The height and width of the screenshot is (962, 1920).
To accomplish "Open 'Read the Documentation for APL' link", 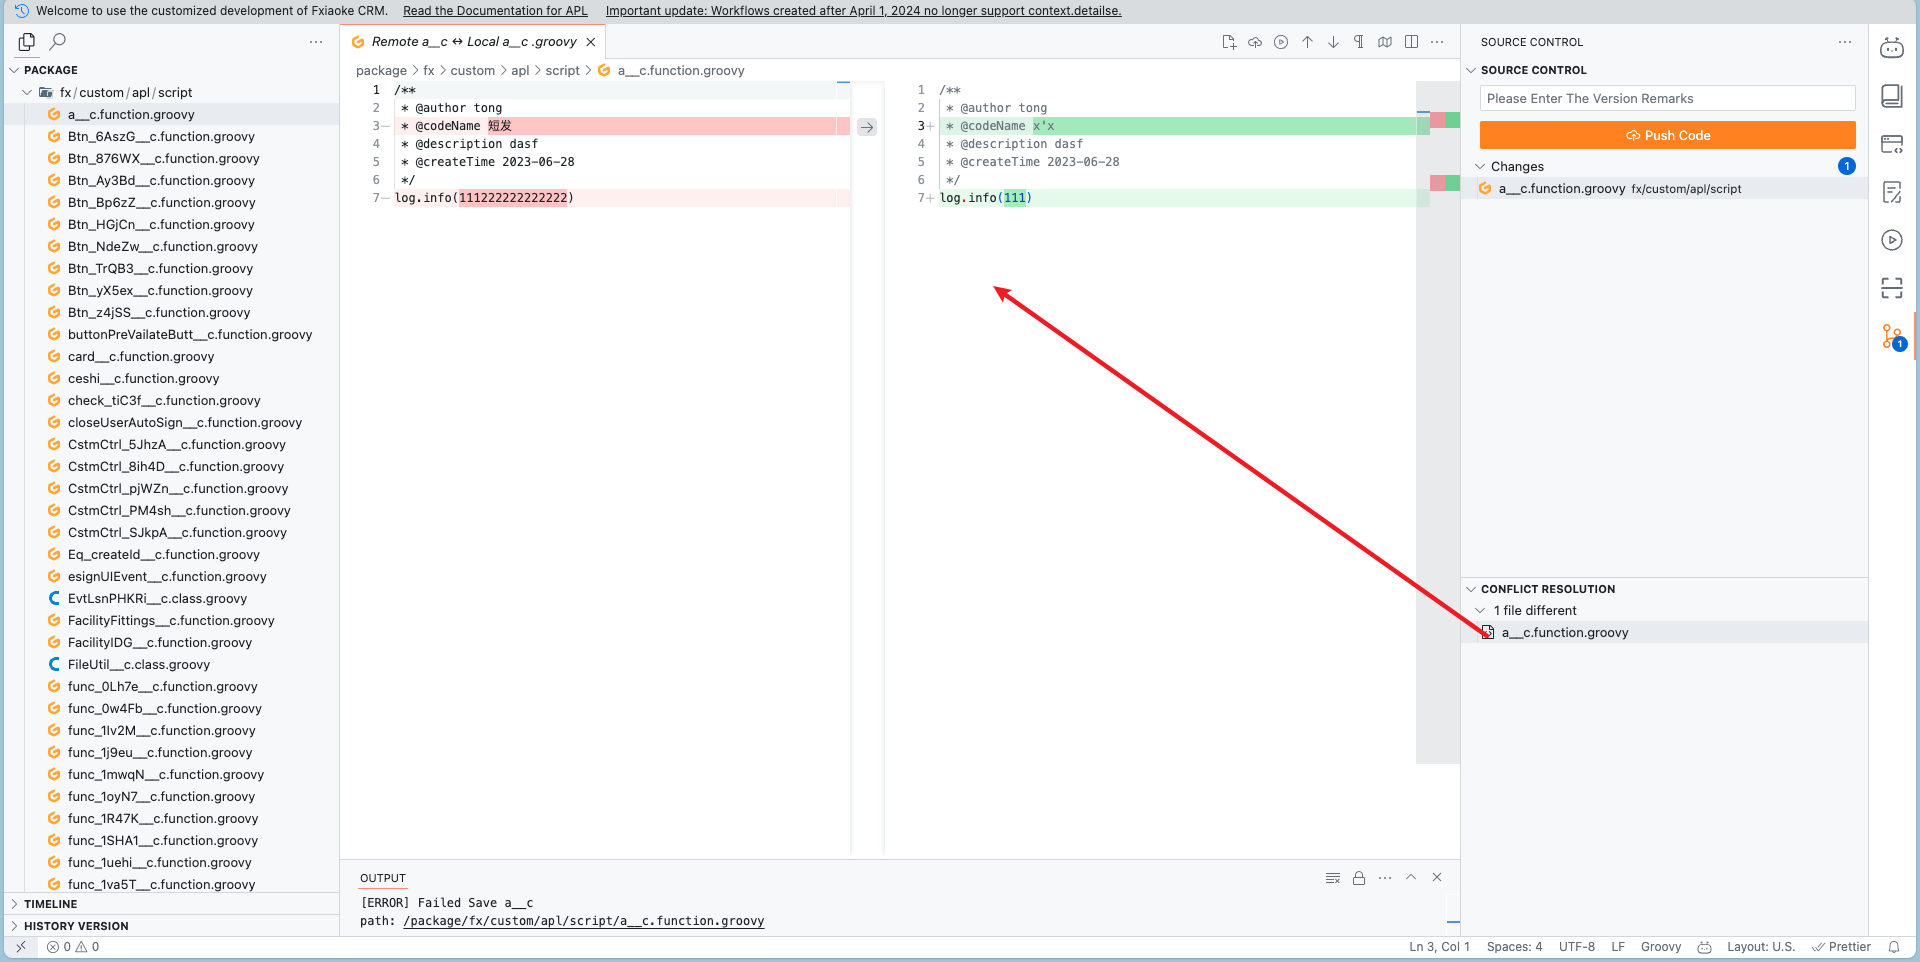I will tap(495, 11).
